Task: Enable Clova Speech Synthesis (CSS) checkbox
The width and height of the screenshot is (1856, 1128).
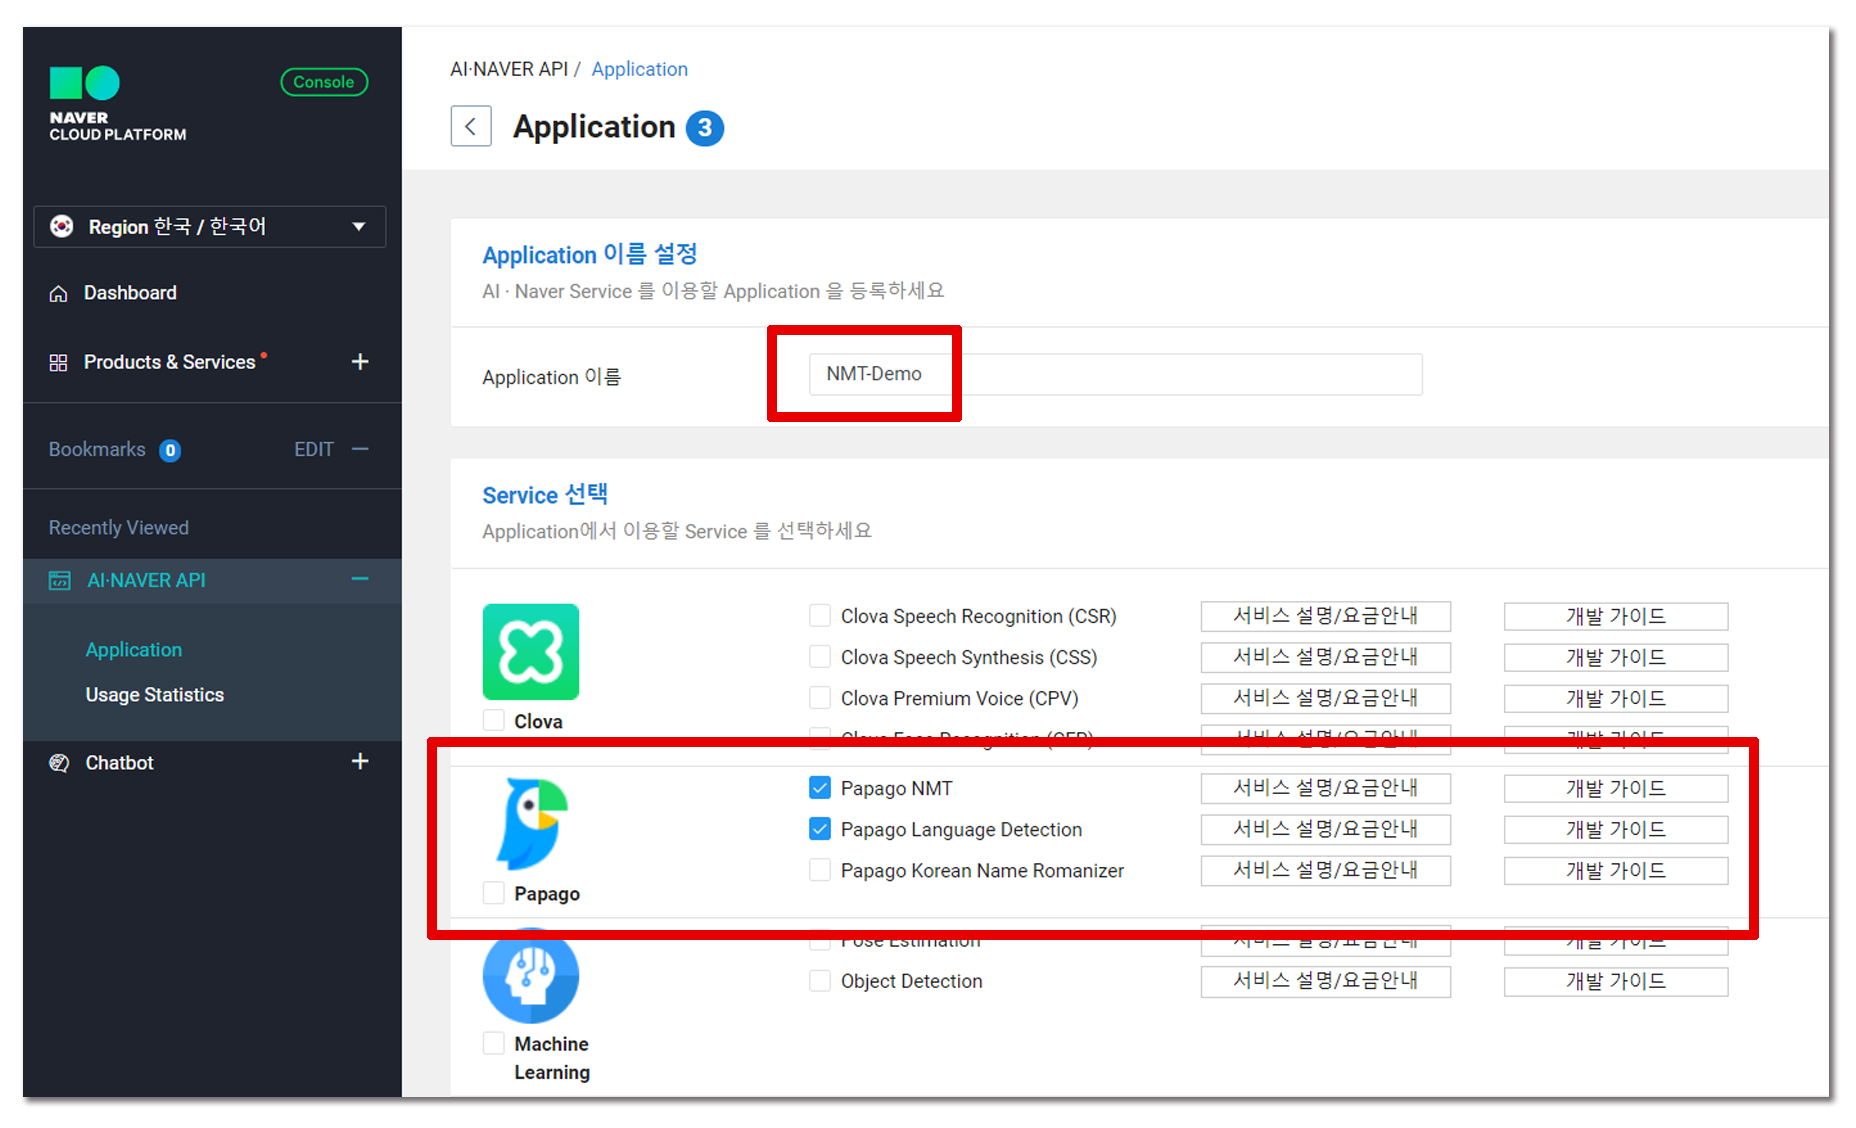Action: 820,657
